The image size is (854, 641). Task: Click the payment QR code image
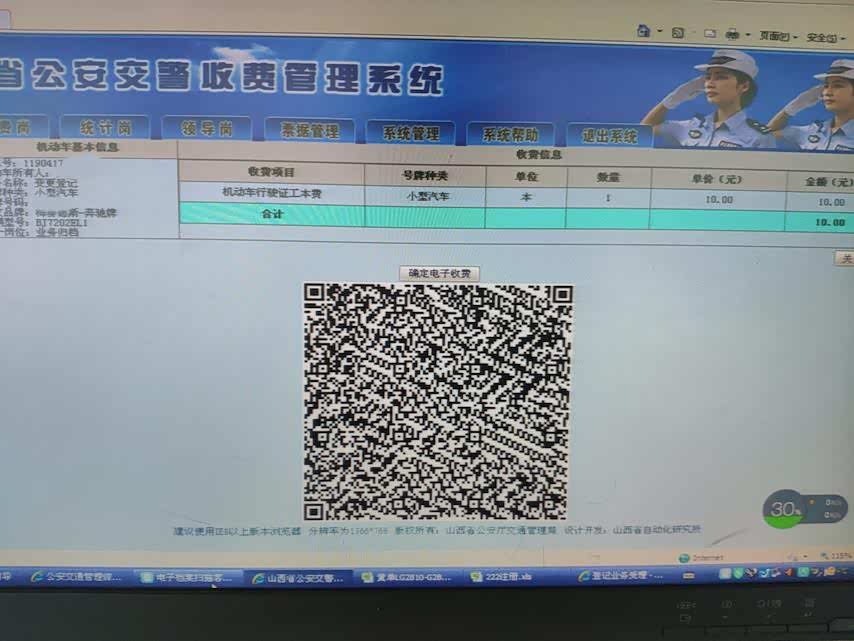[x=438, y=401]
